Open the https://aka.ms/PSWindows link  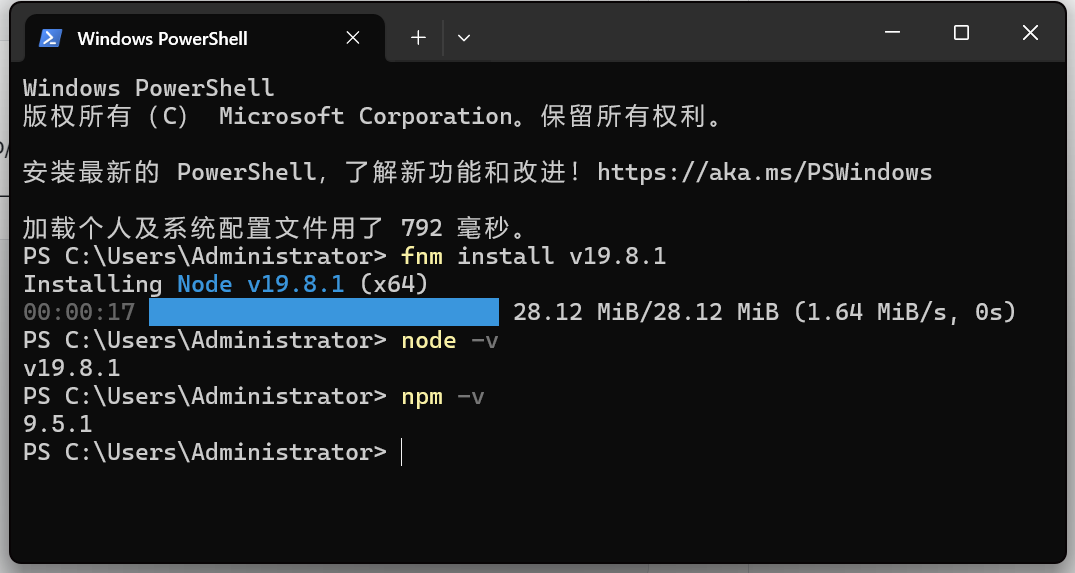coord(764,172)
